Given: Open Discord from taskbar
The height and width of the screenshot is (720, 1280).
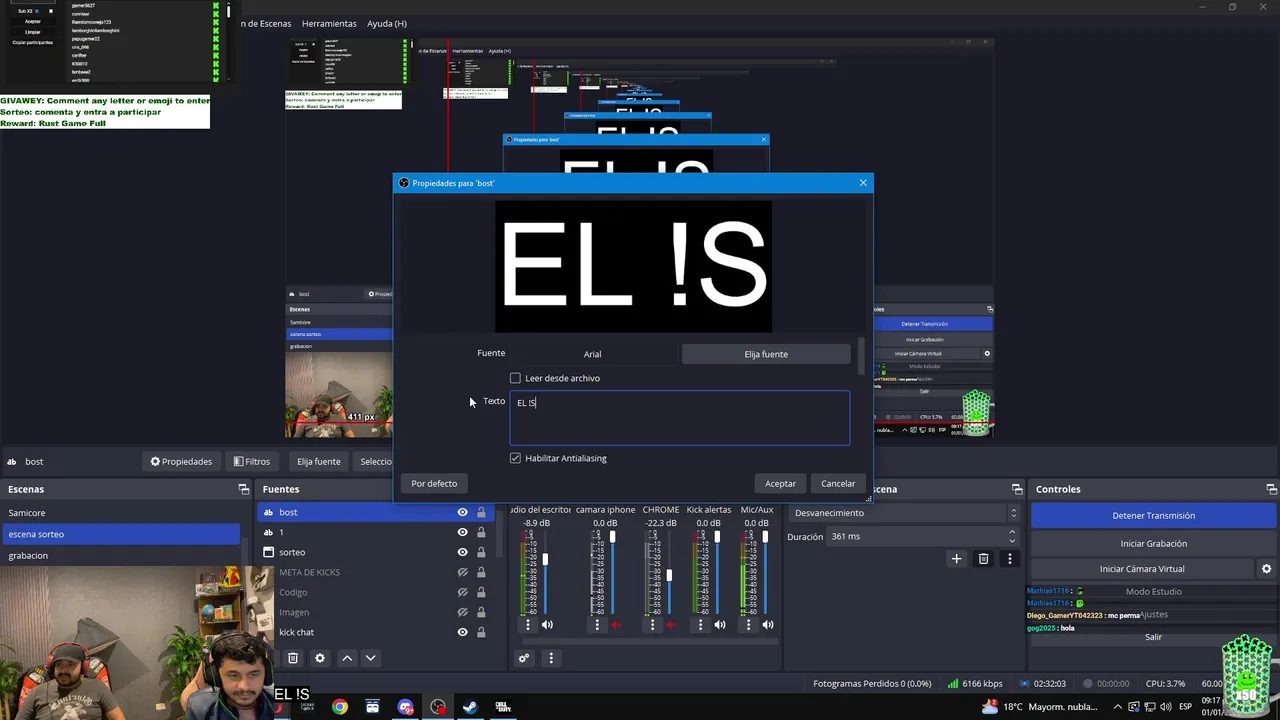Looking at the screenshot, I should tap(405, 707).
